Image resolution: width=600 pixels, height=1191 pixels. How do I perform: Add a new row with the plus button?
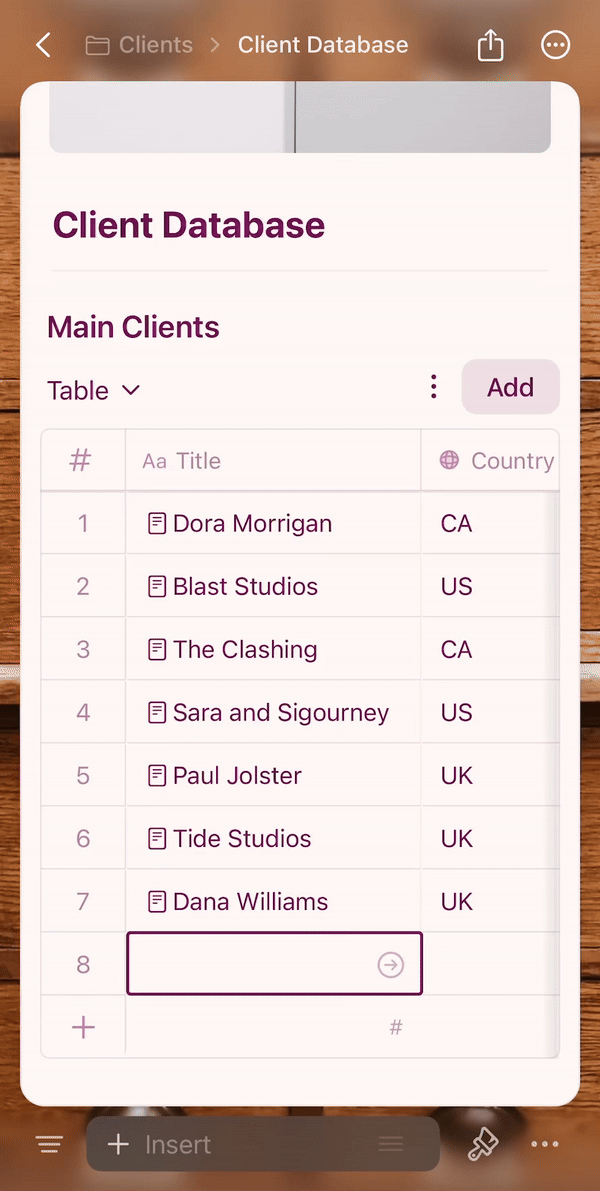(82, 1026)
